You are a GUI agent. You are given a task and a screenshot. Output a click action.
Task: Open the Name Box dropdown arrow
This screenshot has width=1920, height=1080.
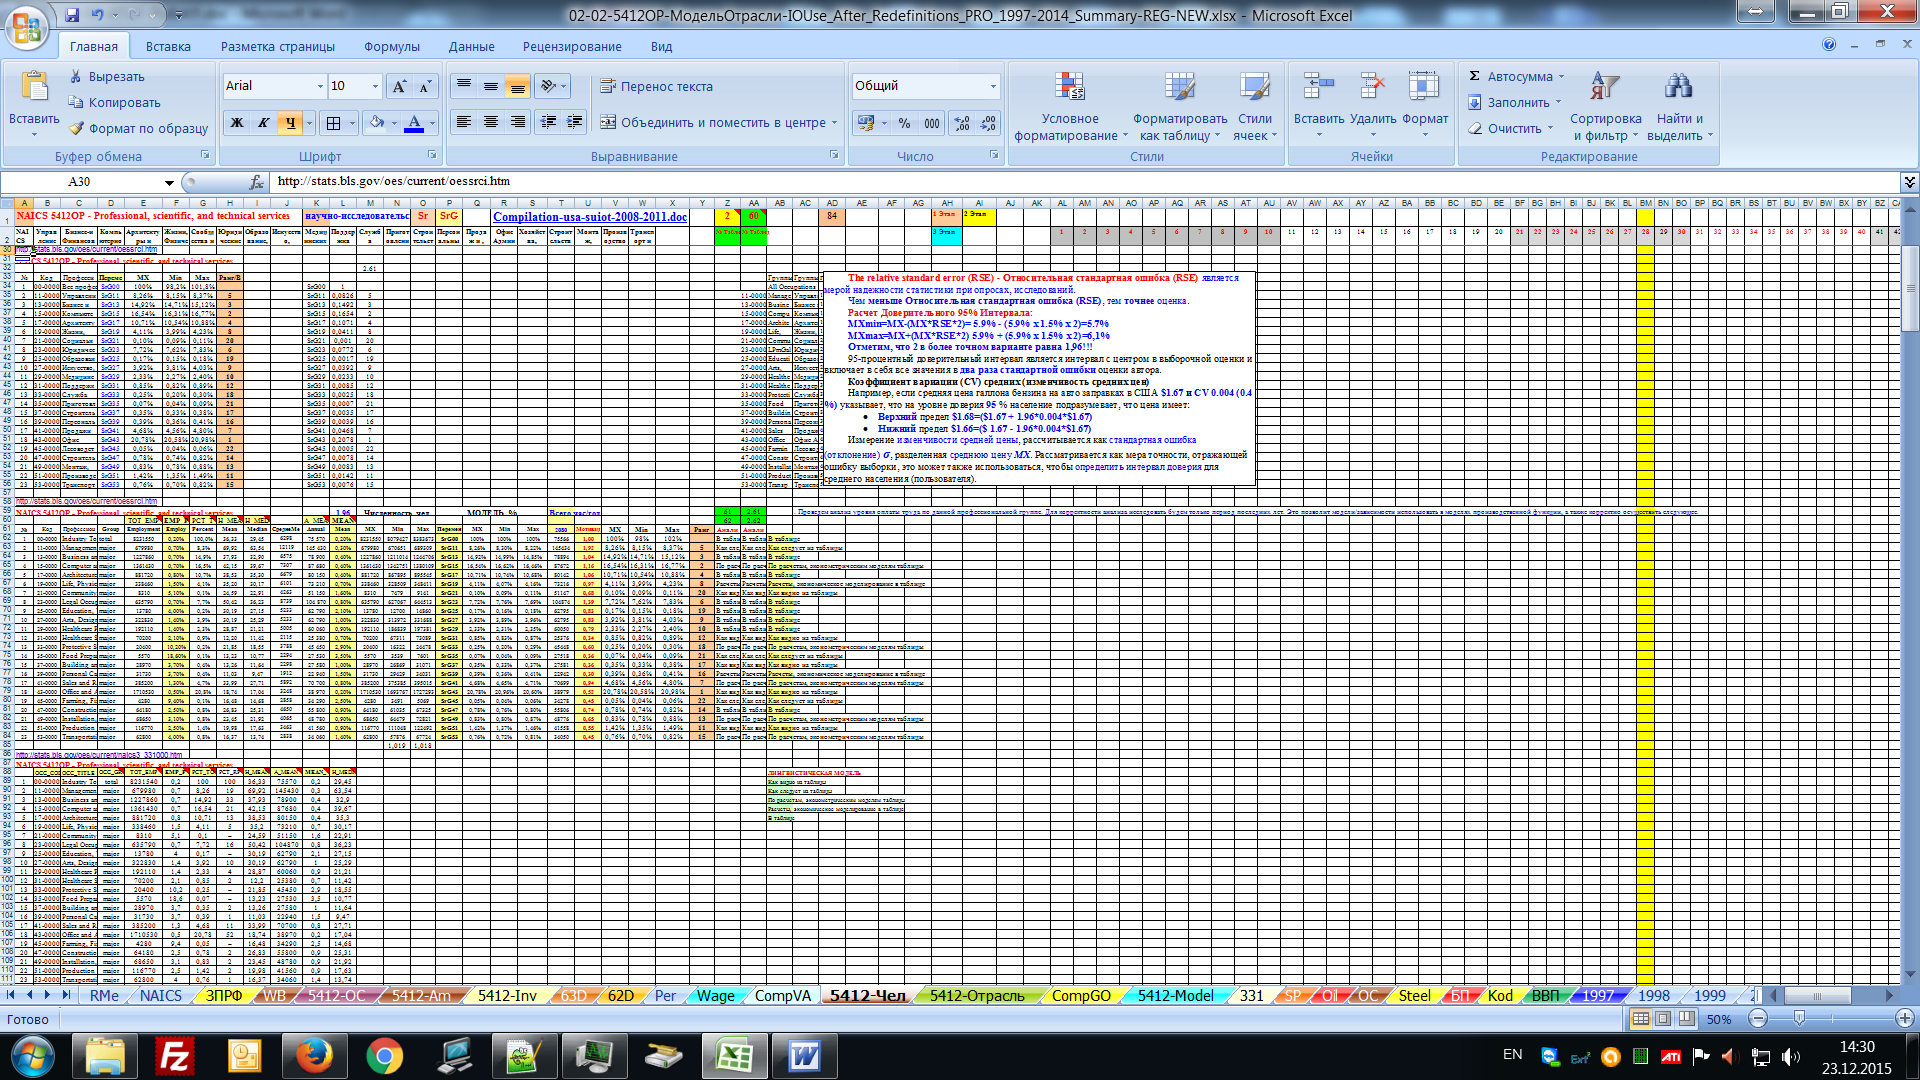(169, 182)
